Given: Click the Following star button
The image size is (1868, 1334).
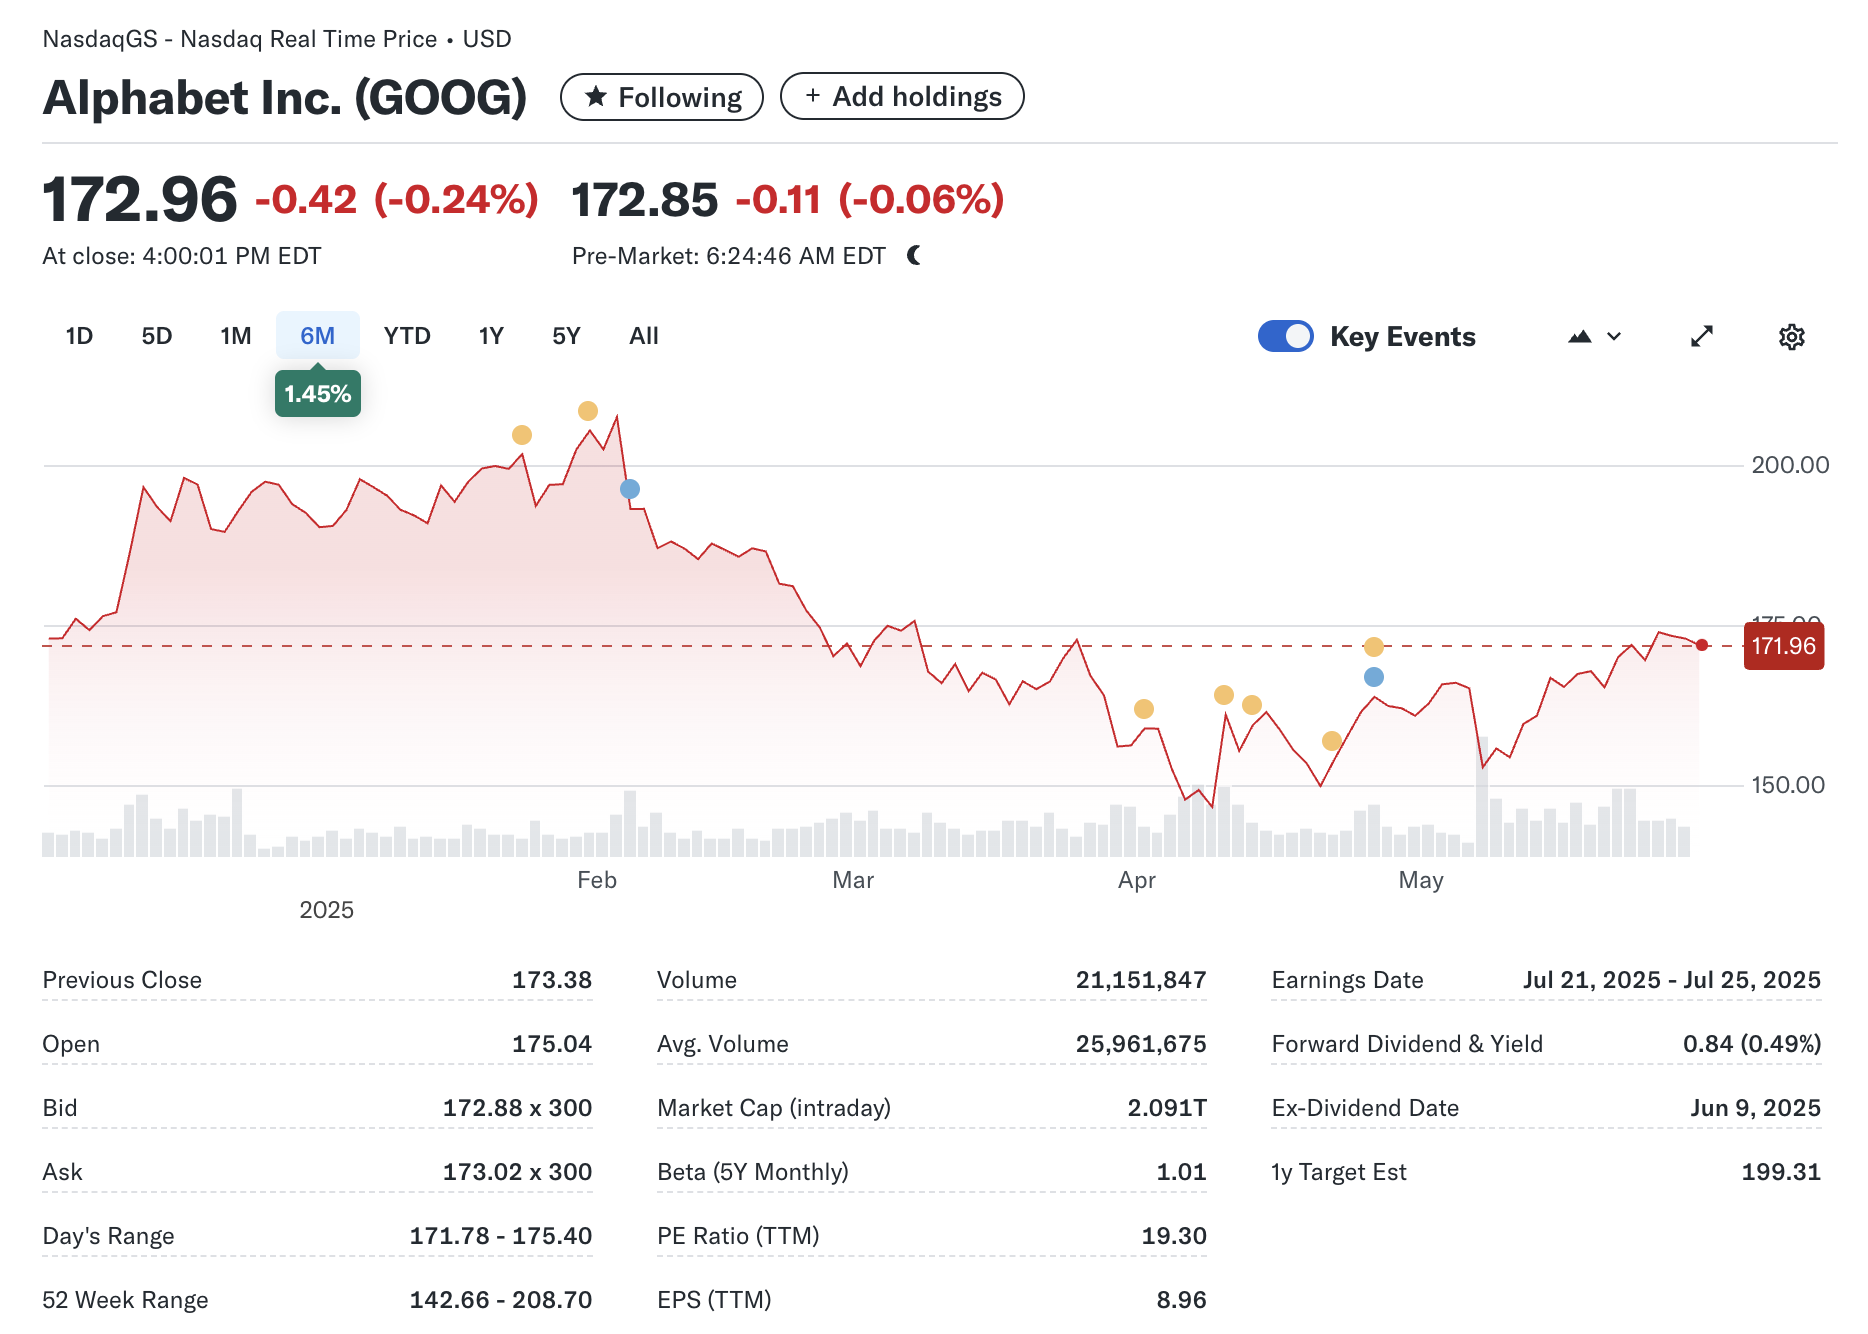Looking at the screenshot, I should click(662, 97).
